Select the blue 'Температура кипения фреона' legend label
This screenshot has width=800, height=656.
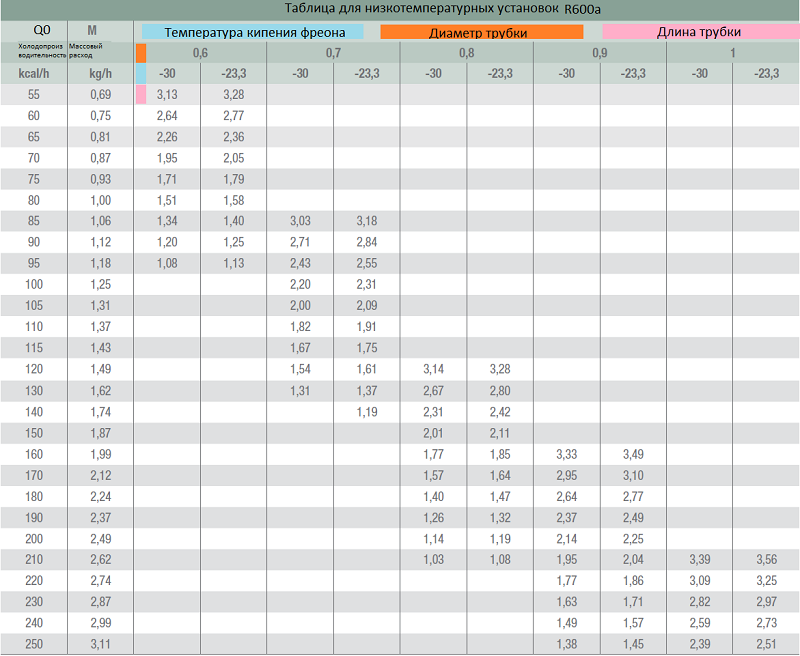pyautogui.click(x=253, y=32)
